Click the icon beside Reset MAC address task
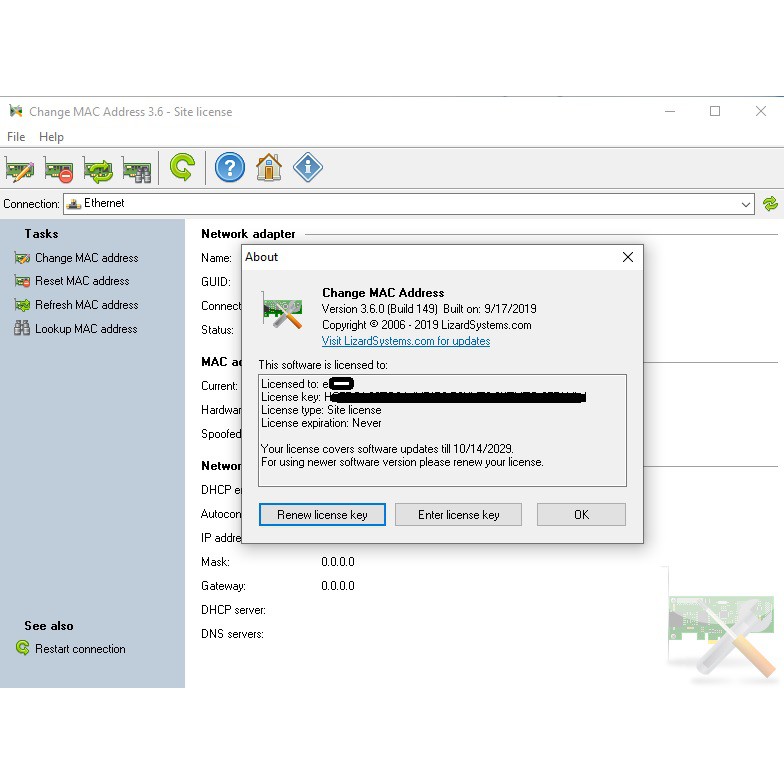The width and height of the screenshot is (784, 784). (x=22, y=281)
